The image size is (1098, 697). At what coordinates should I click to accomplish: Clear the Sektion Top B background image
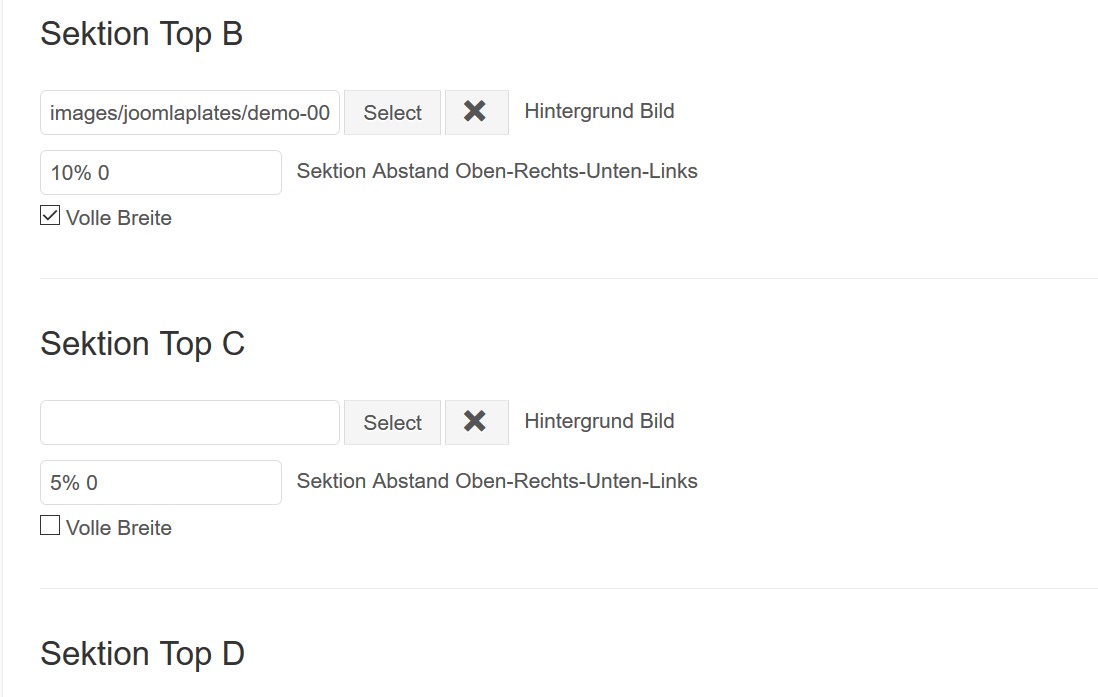coord(476,112)
